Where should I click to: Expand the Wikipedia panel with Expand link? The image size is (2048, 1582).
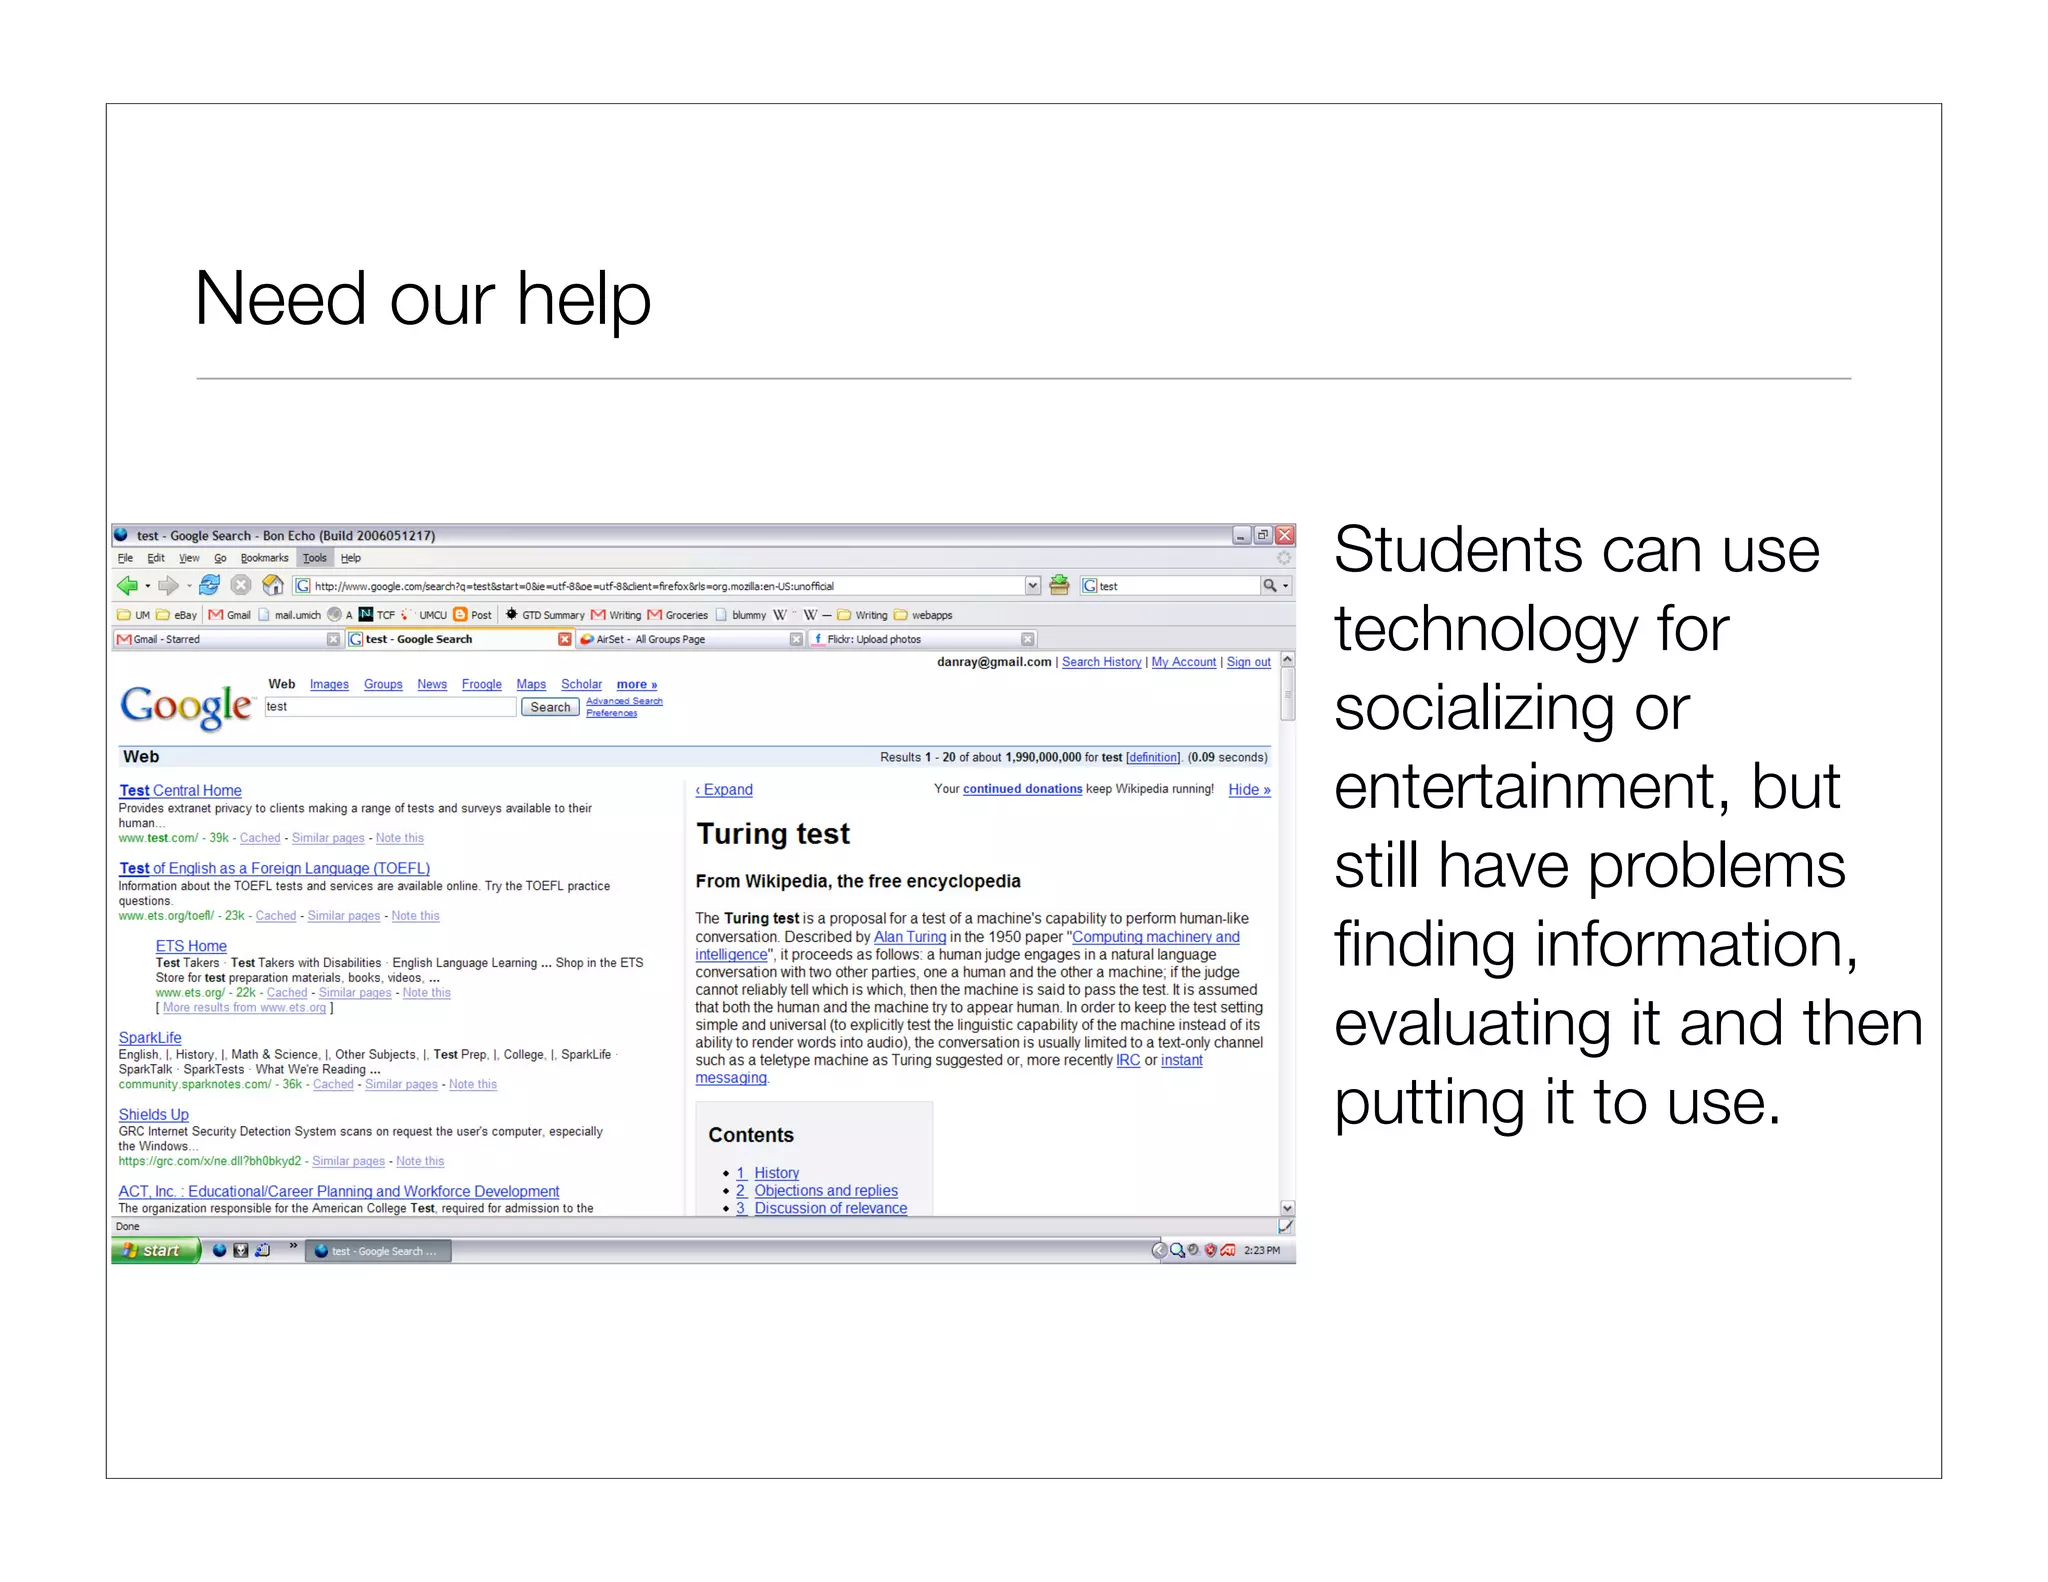pos(724,790)
